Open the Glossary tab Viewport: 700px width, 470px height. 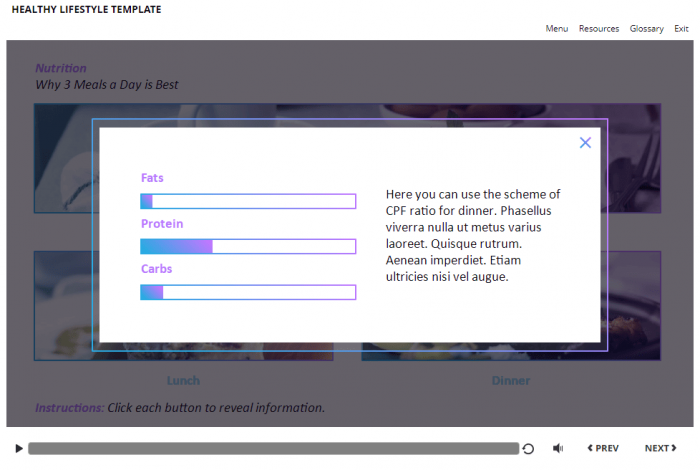coord(647,29)
